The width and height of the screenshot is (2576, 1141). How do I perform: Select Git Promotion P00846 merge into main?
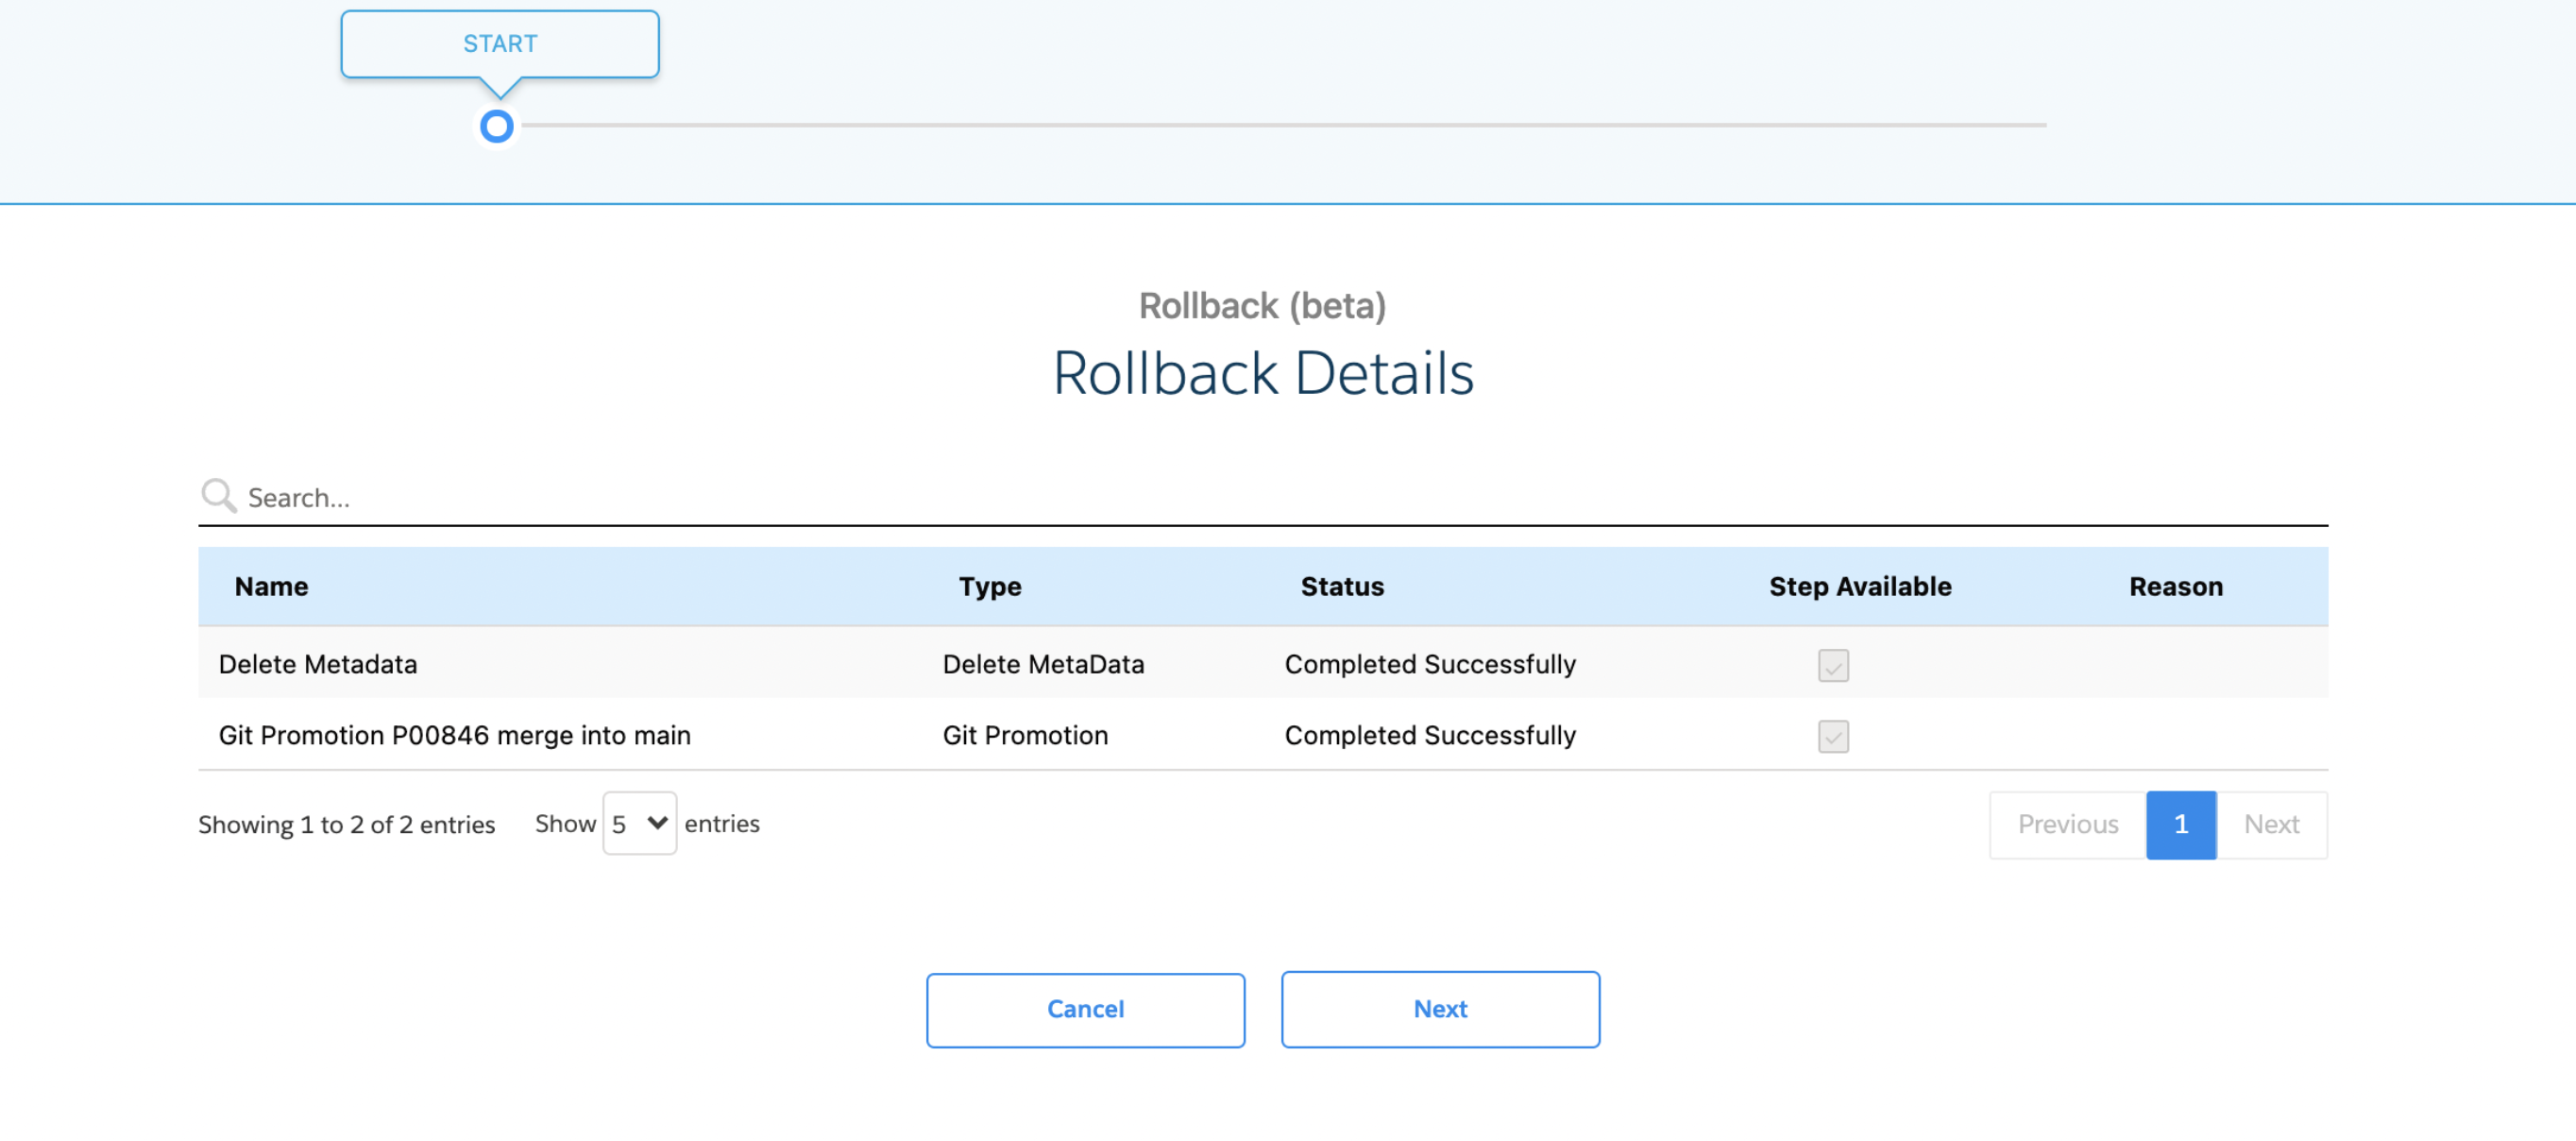coord(455,735)
